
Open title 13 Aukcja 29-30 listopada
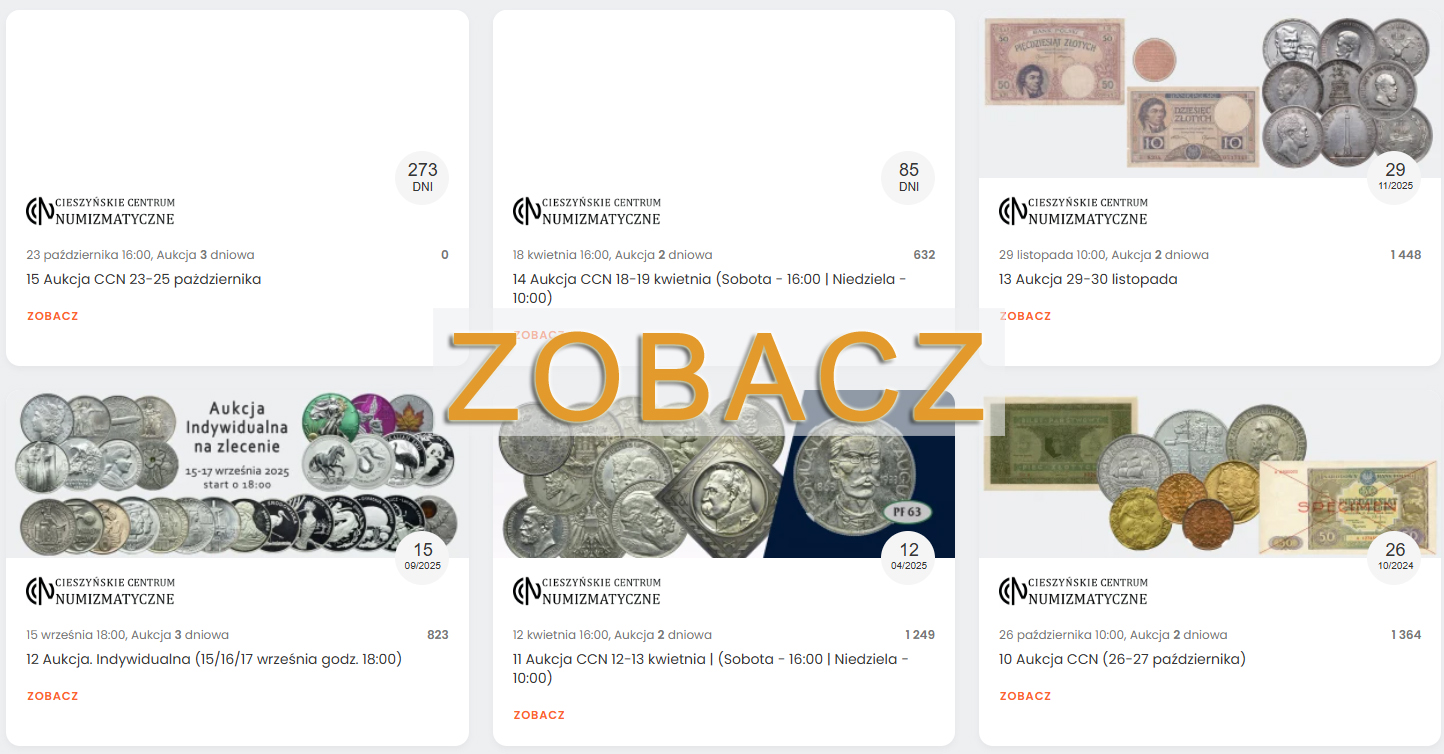pos(1088,279)
